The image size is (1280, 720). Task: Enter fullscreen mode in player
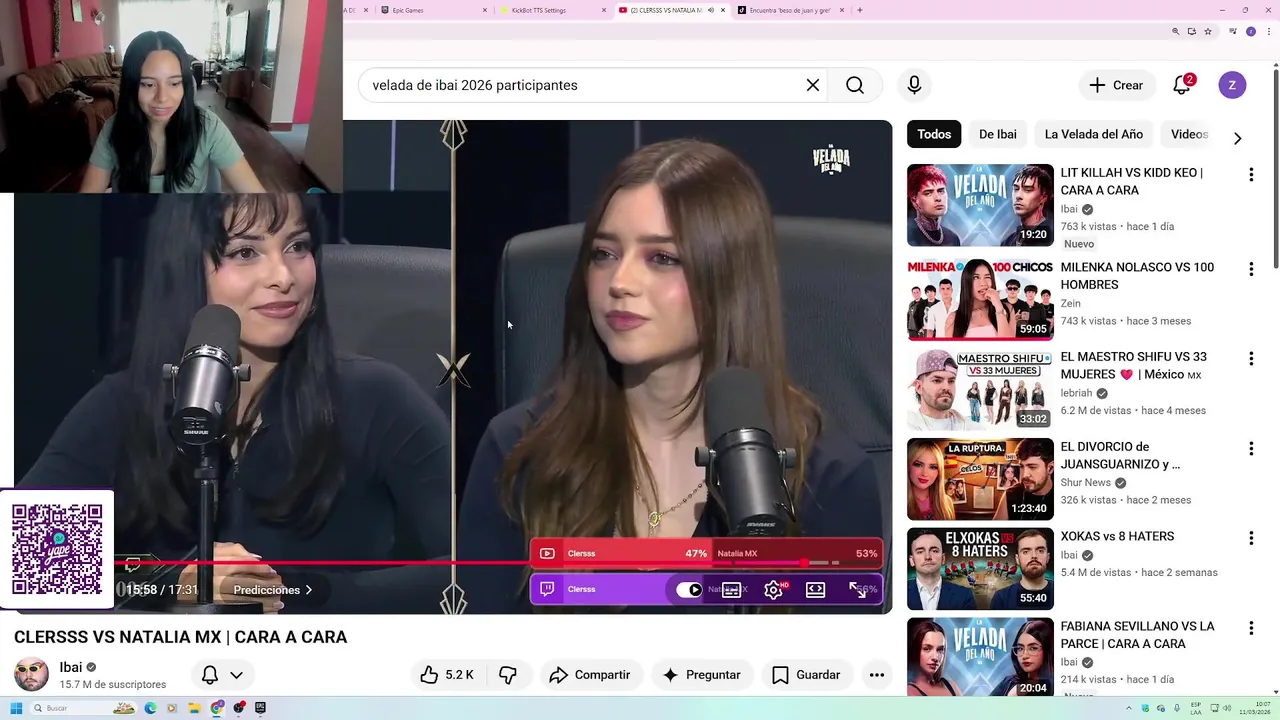click(x=858, y=590)
